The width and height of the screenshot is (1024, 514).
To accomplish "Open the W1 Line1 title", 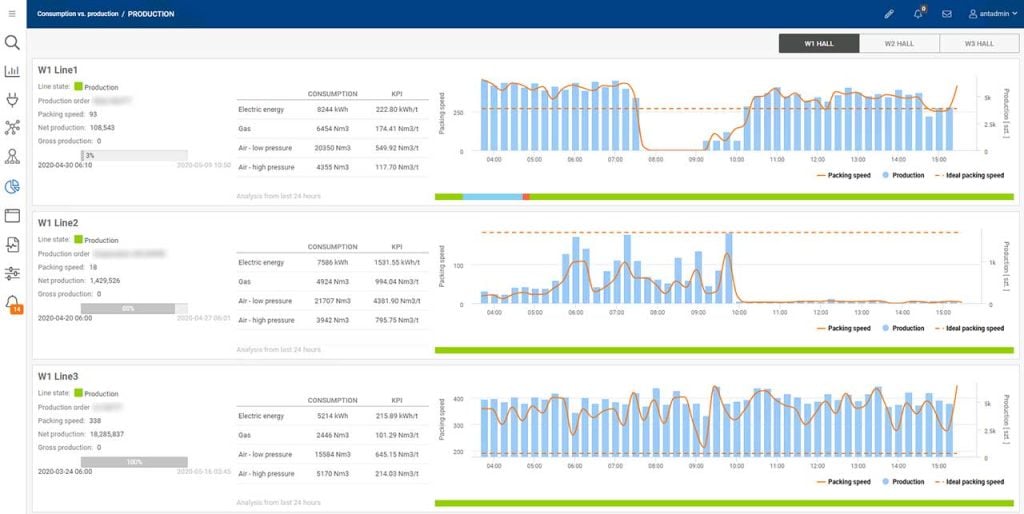I will point(58,70).
